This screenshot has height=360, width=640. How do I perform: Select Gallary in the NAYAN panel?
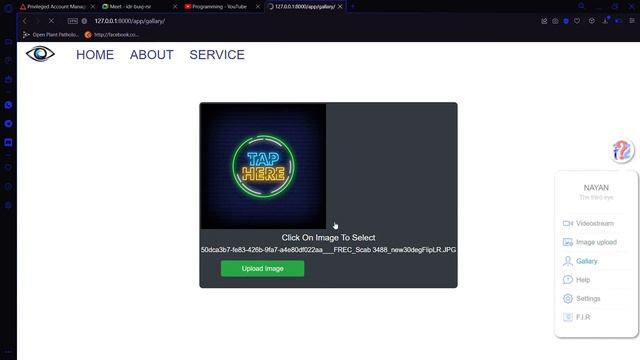587,261
